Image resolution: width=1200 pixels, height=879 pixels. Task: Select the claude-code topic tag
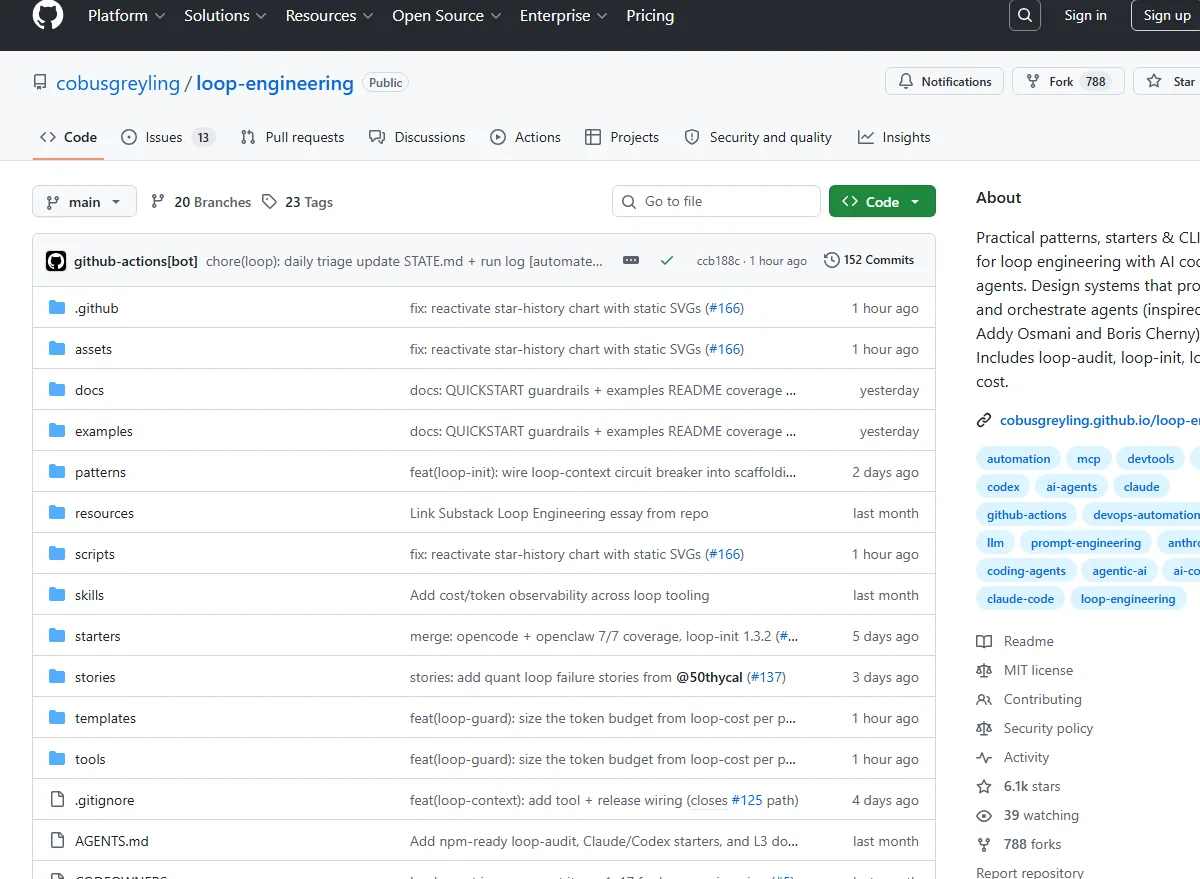coord(1020,599)
